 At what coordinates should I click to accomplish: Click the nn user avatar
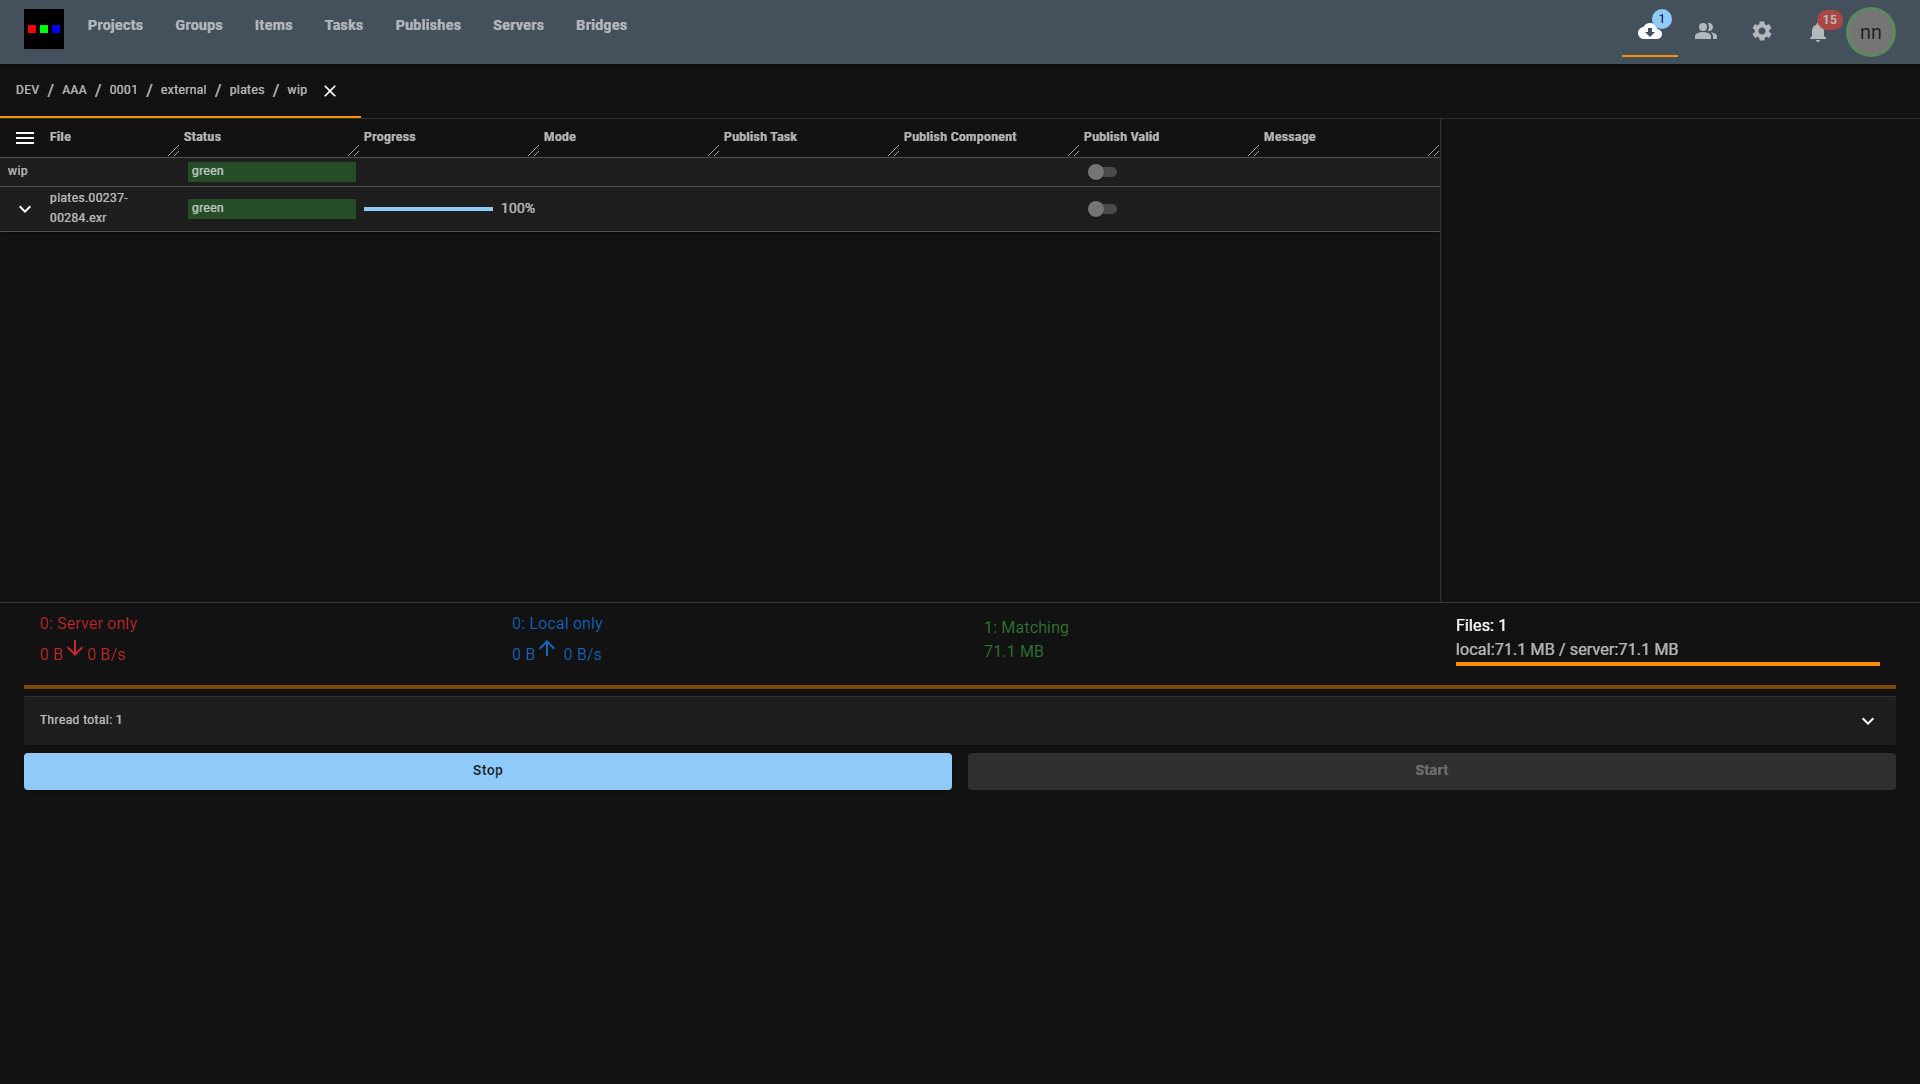[1870, 32]
